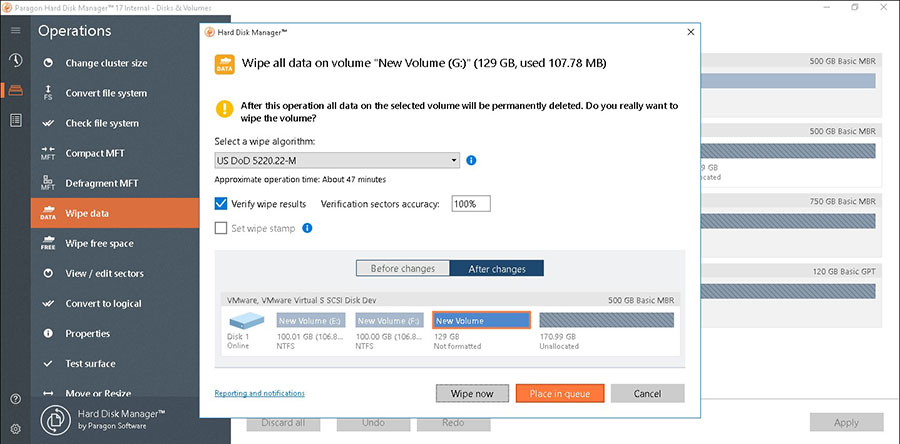Click "Approximate operation time: About 47 minutes" text

click(300, 180)
